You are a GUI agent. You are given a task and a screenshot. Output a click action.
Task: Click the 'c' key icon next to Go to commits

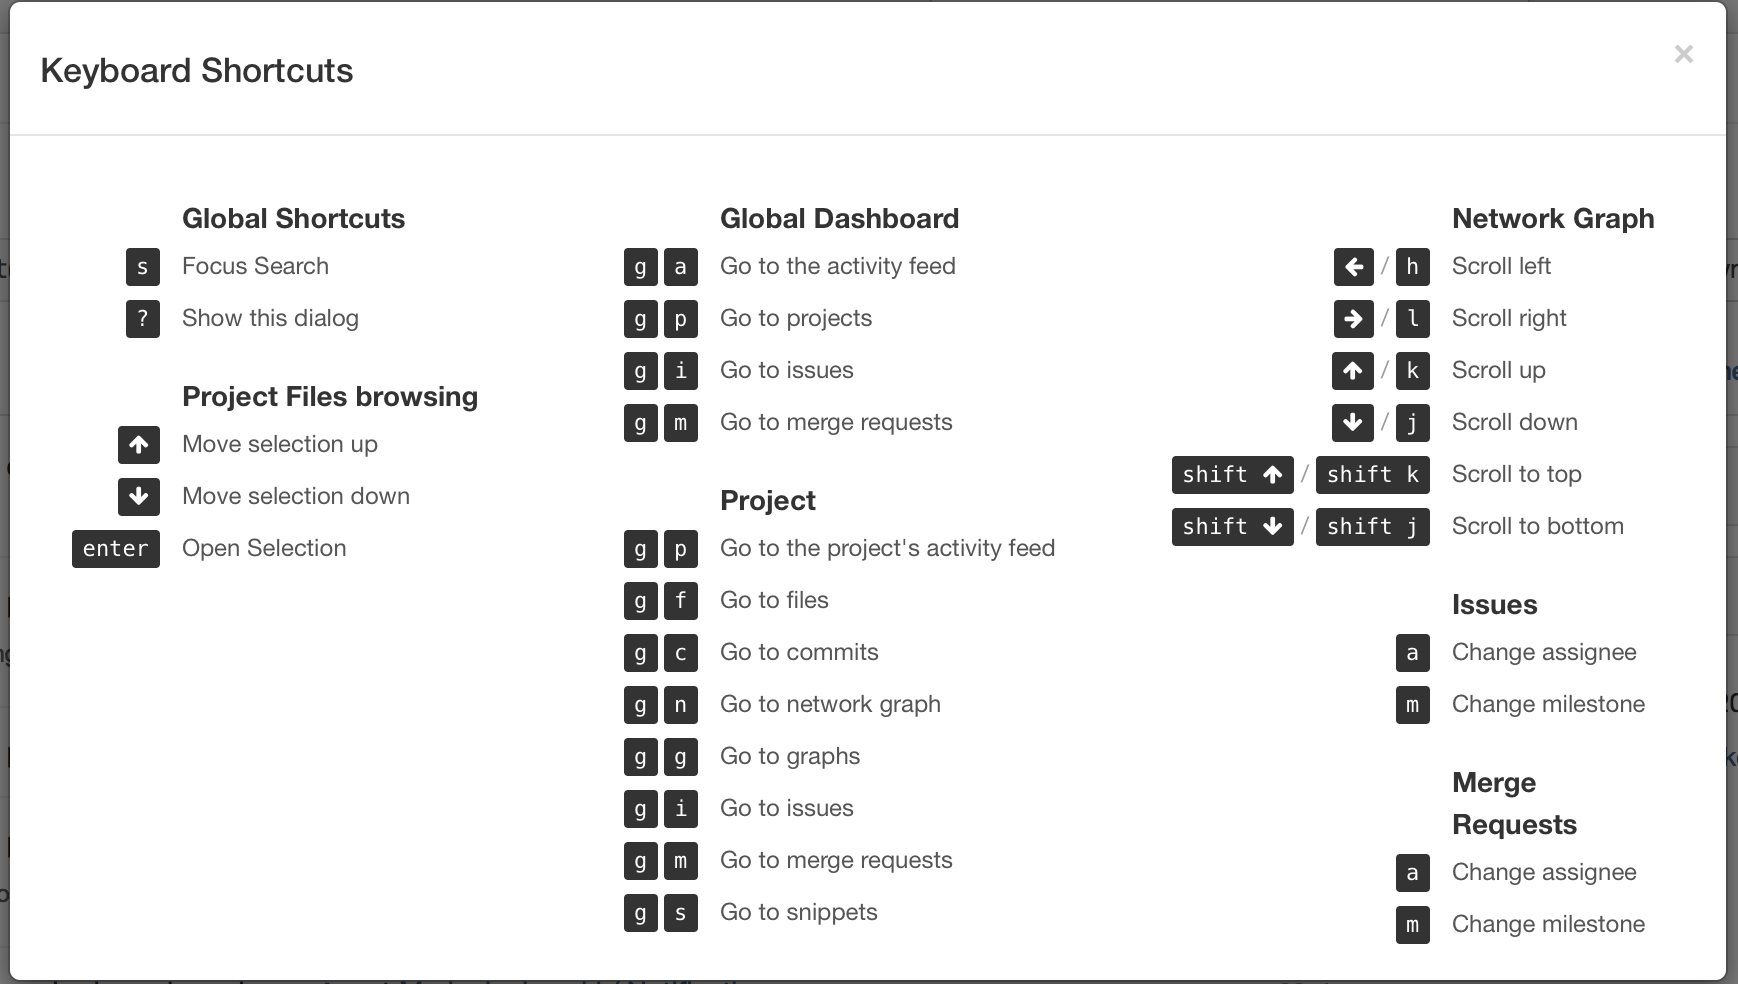click(x=680, y=653)
